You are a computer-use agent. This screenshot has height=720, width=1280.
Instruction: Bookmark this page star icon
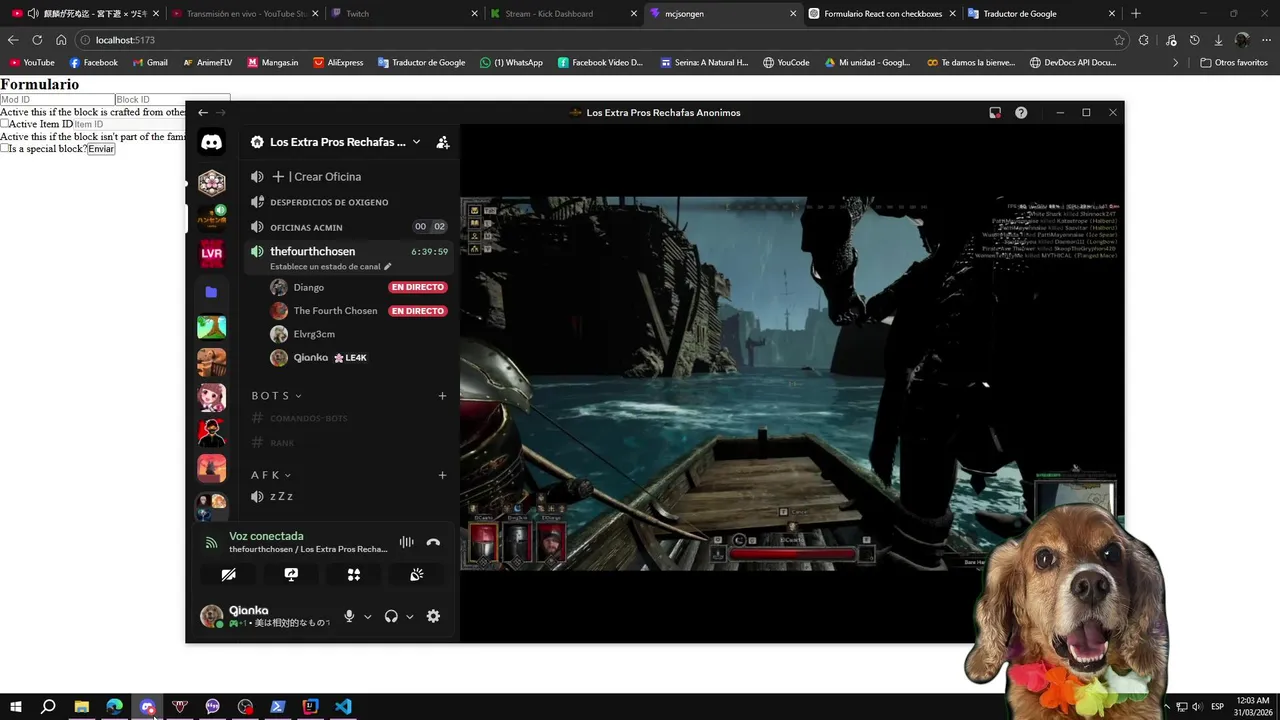pyautogui.click(x=1119, y=40)
